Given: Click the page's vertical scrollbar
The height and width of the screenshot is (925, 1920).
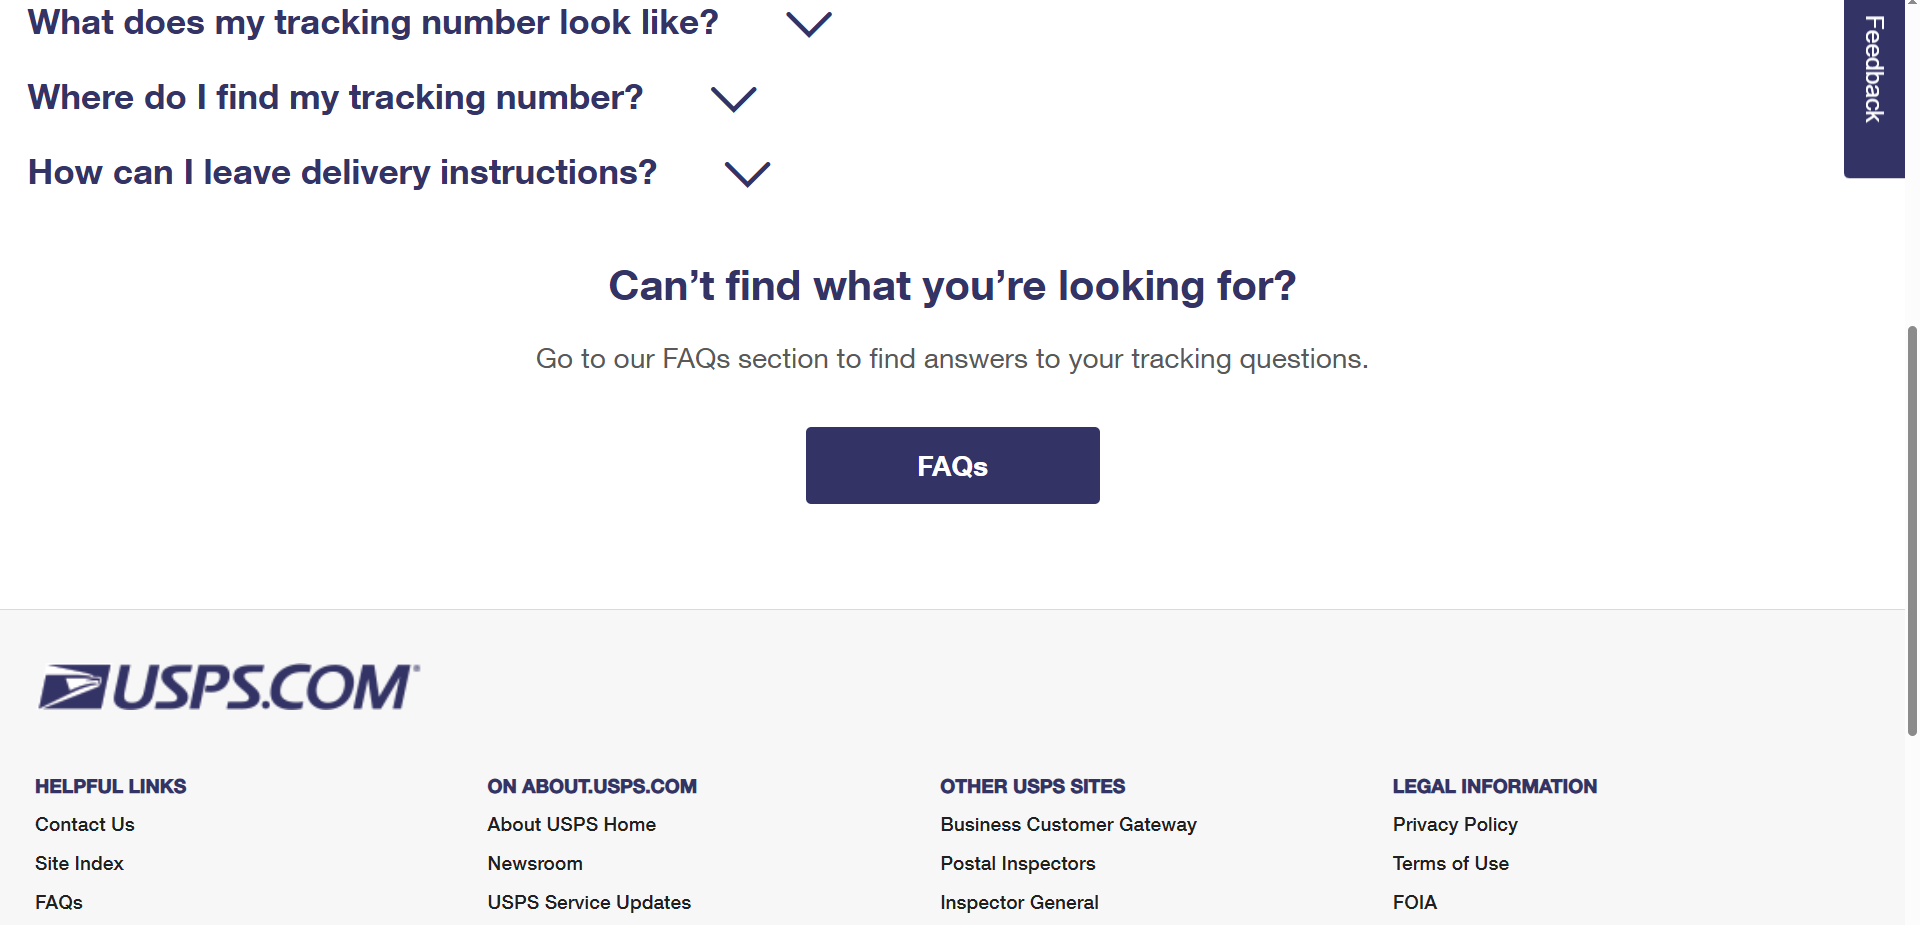Looking at the screenshot, I should 1912,530.
